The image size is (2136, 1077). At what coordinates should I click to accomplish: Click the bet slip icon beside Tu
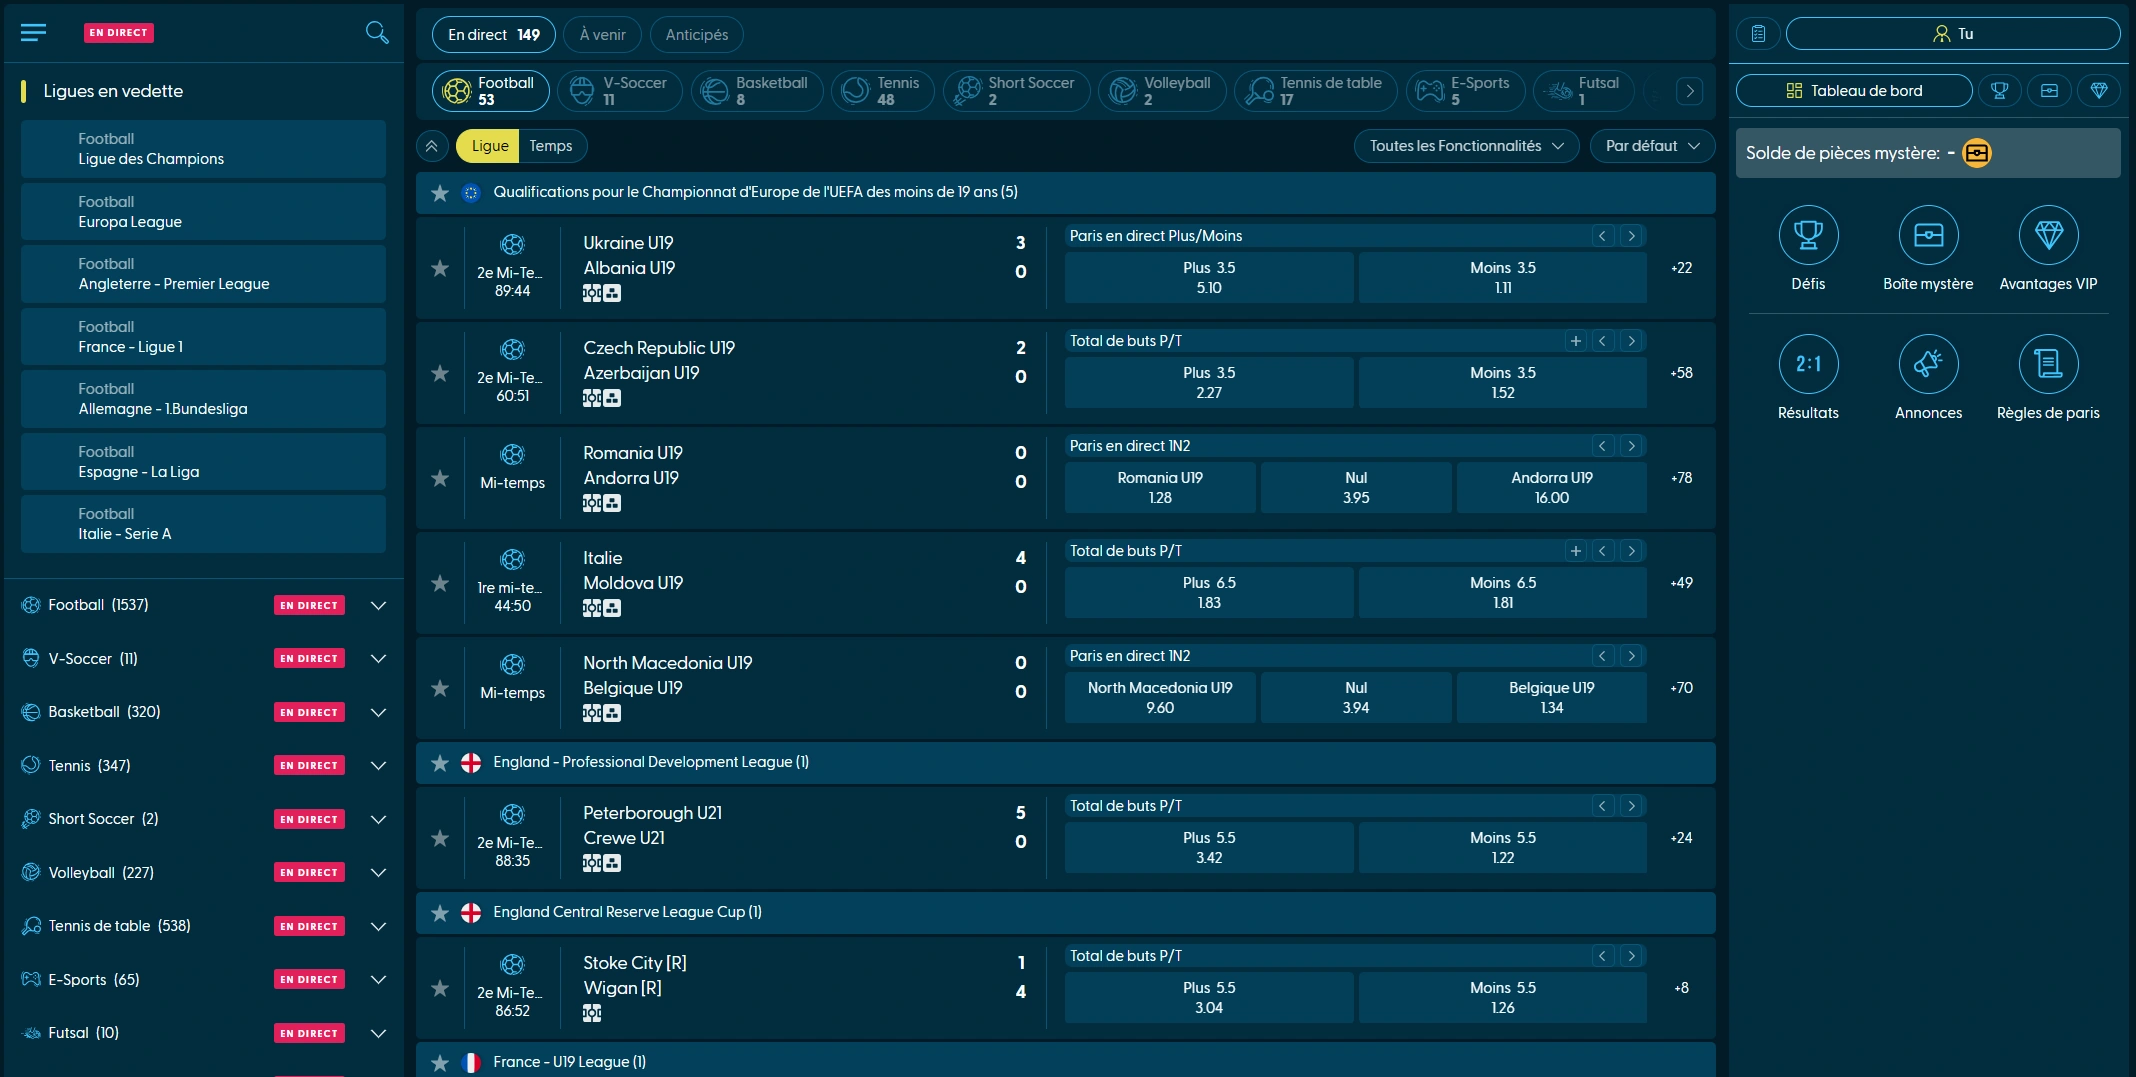1758,34
